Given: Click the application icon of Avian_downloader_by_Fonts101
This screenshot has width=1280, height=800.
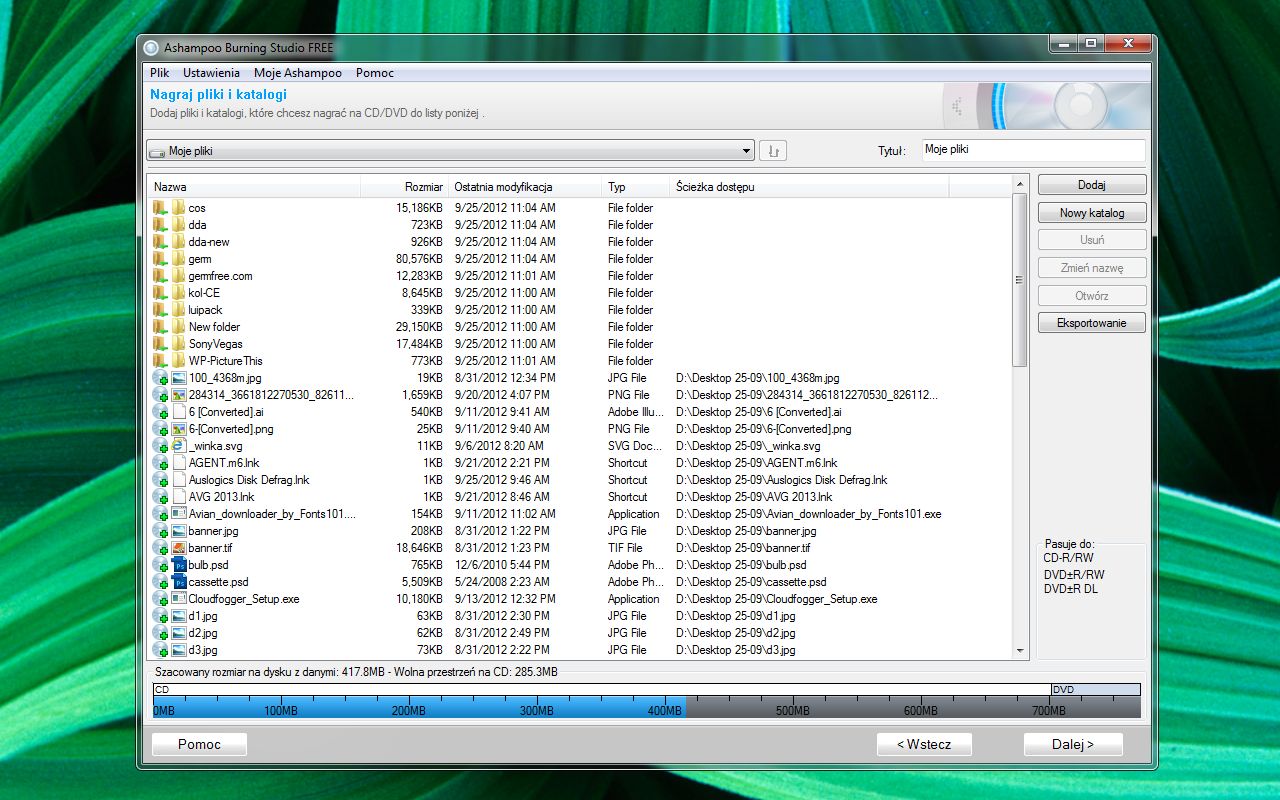Looking at the screenshot, I should tap(179, 514).
